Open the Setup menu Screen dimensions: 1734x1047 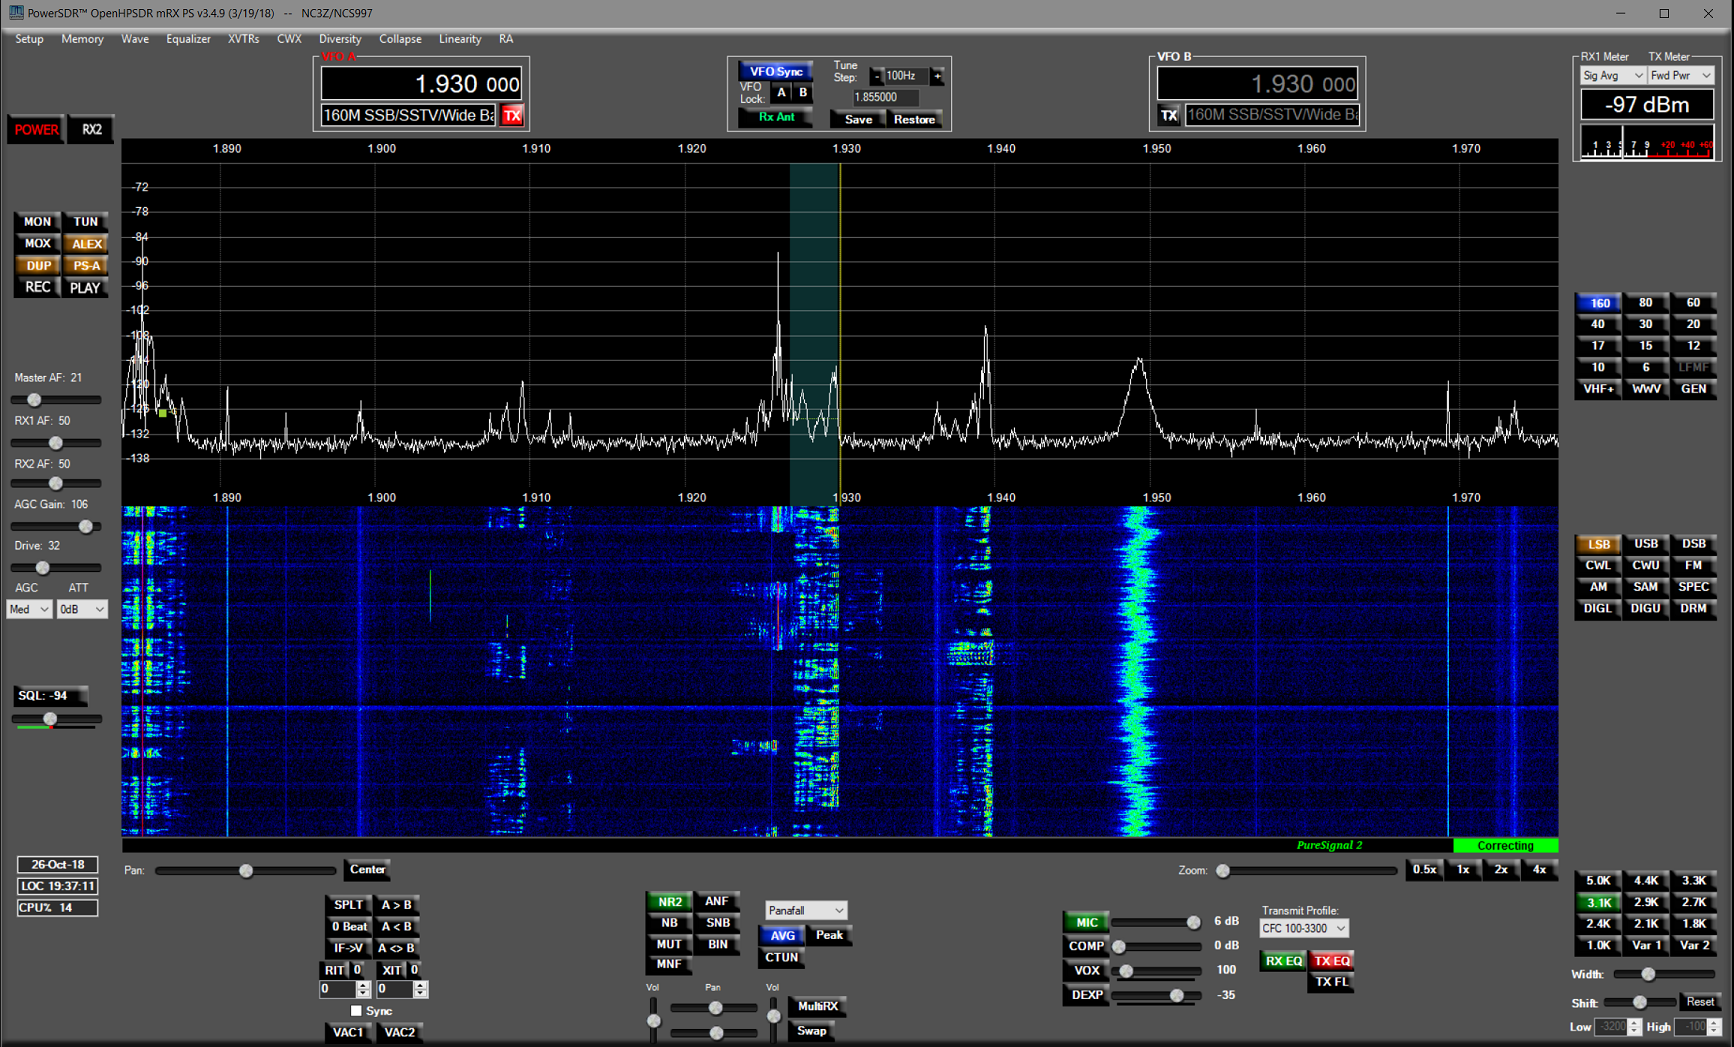coord(29,39)
